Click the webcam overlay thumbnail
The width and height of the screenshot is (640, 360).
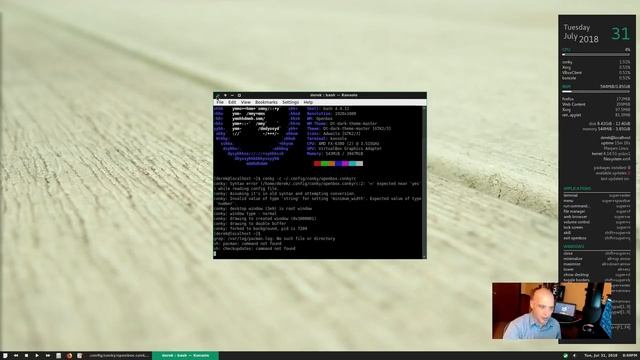pyautogui.click(x=552, y=311)
